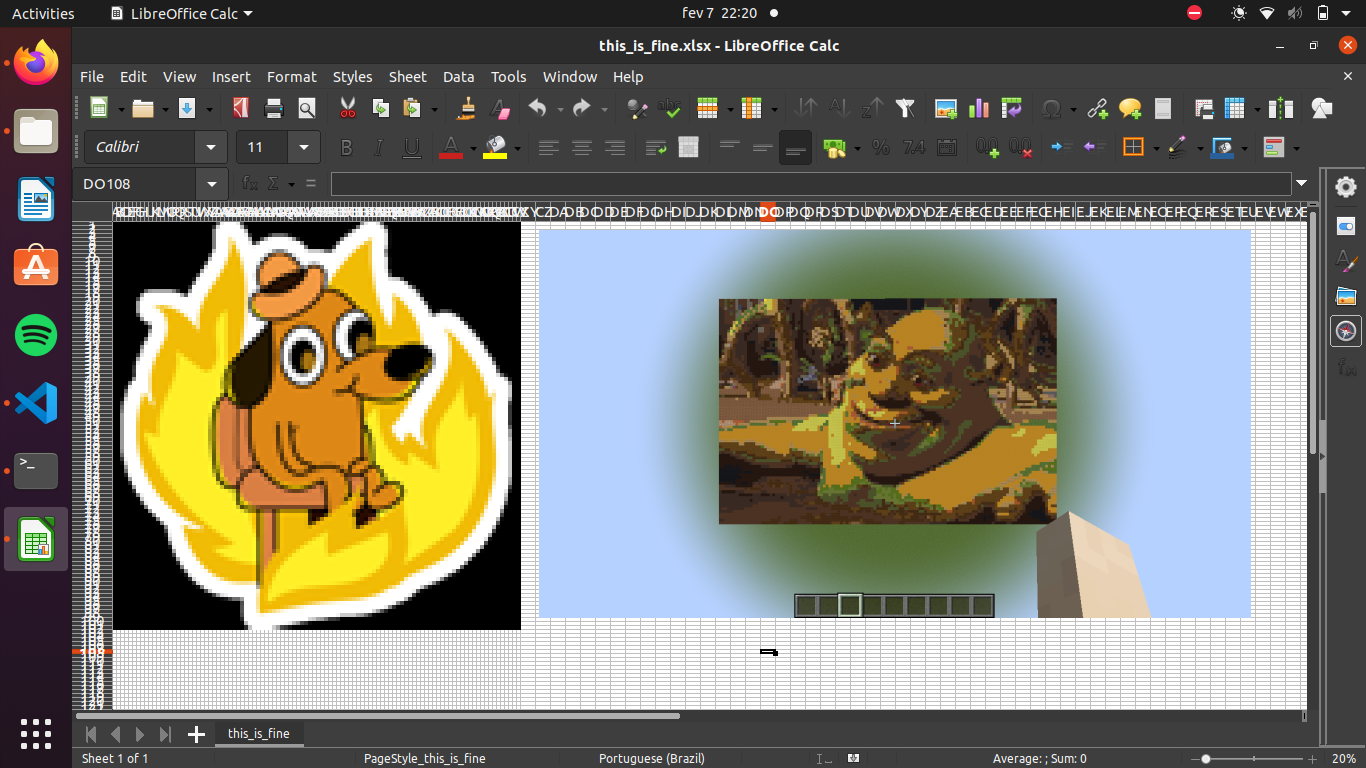
Task: Expand the formula bar
Action: 1301,183
